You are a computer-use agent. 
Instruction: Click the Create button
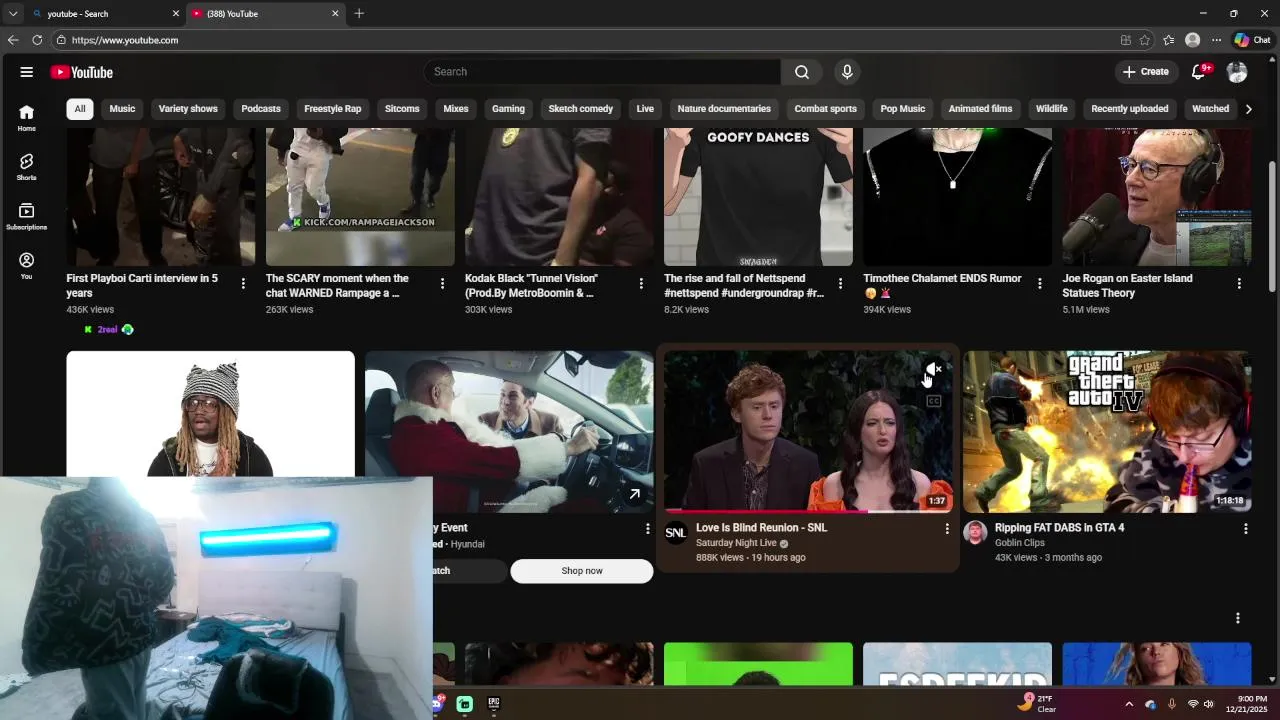[x=1146, y=72]
